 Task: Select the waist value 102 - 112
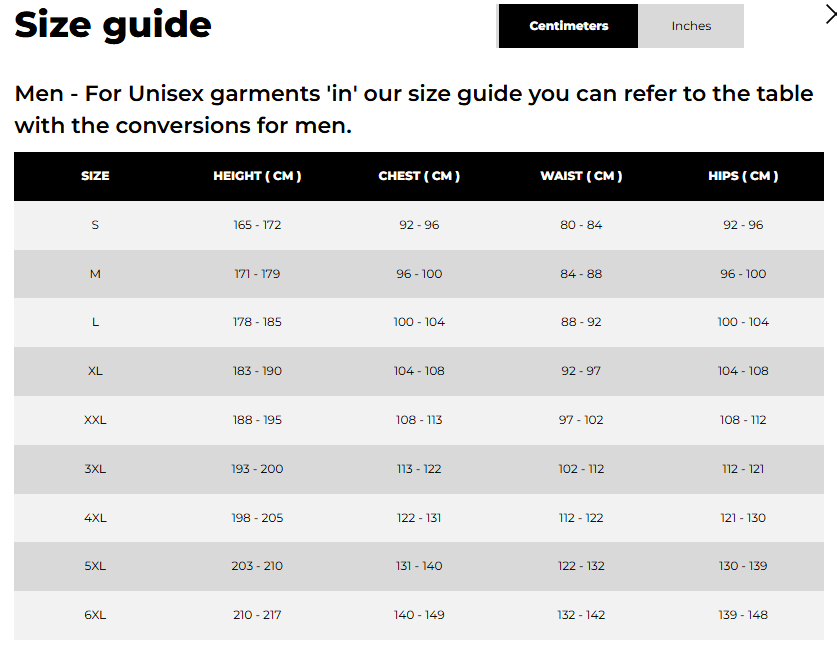[x=581, y=469]
